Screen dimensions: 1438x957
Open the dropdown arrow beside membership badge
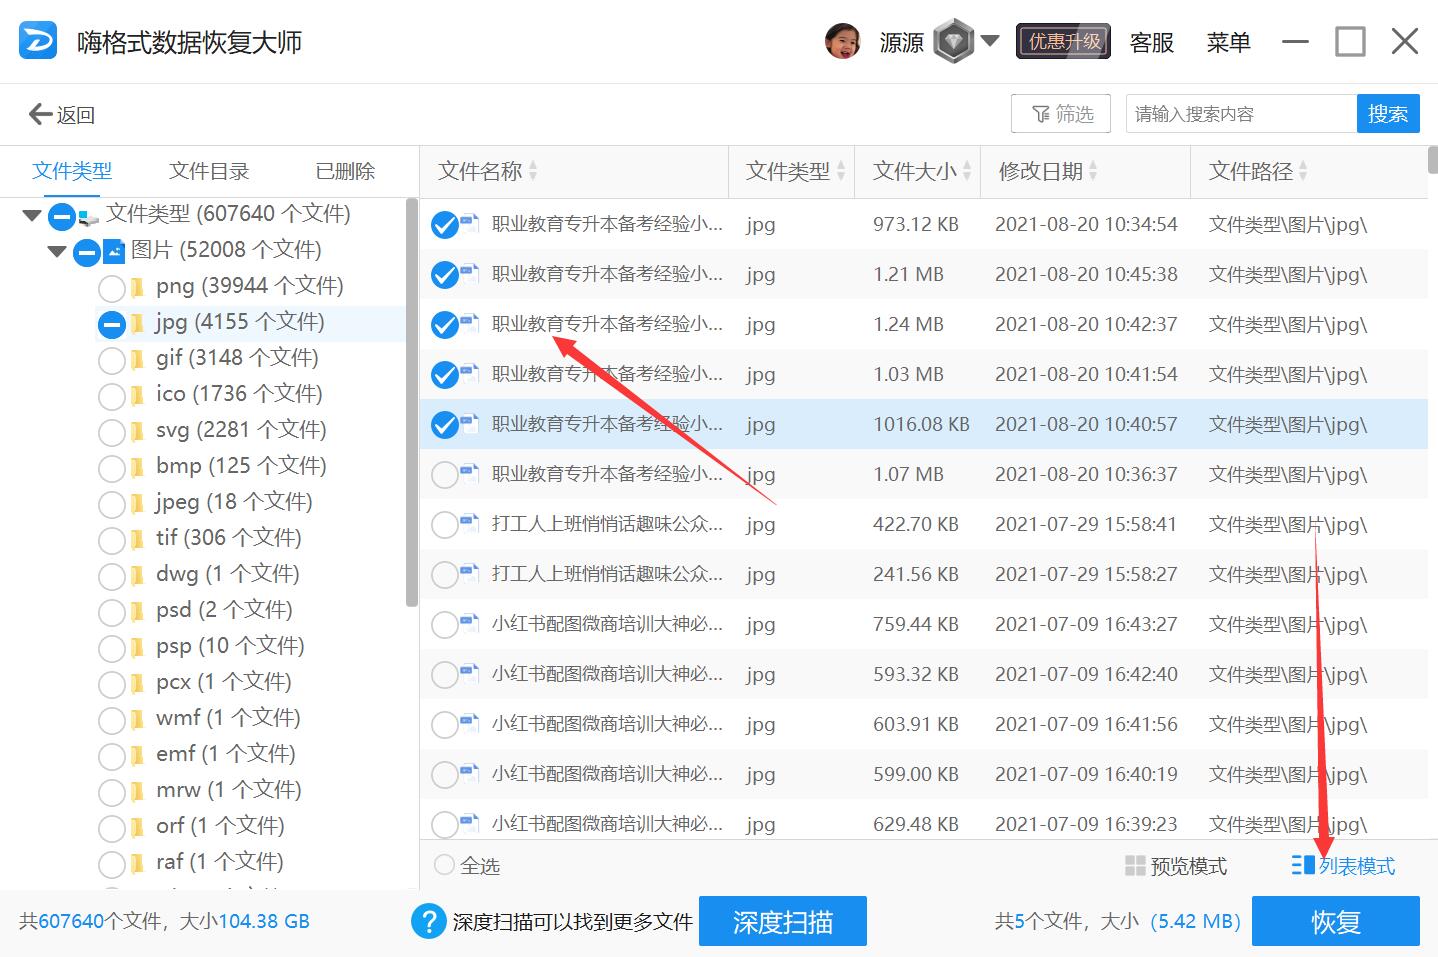pyautogui.click(x=990, y=41)
